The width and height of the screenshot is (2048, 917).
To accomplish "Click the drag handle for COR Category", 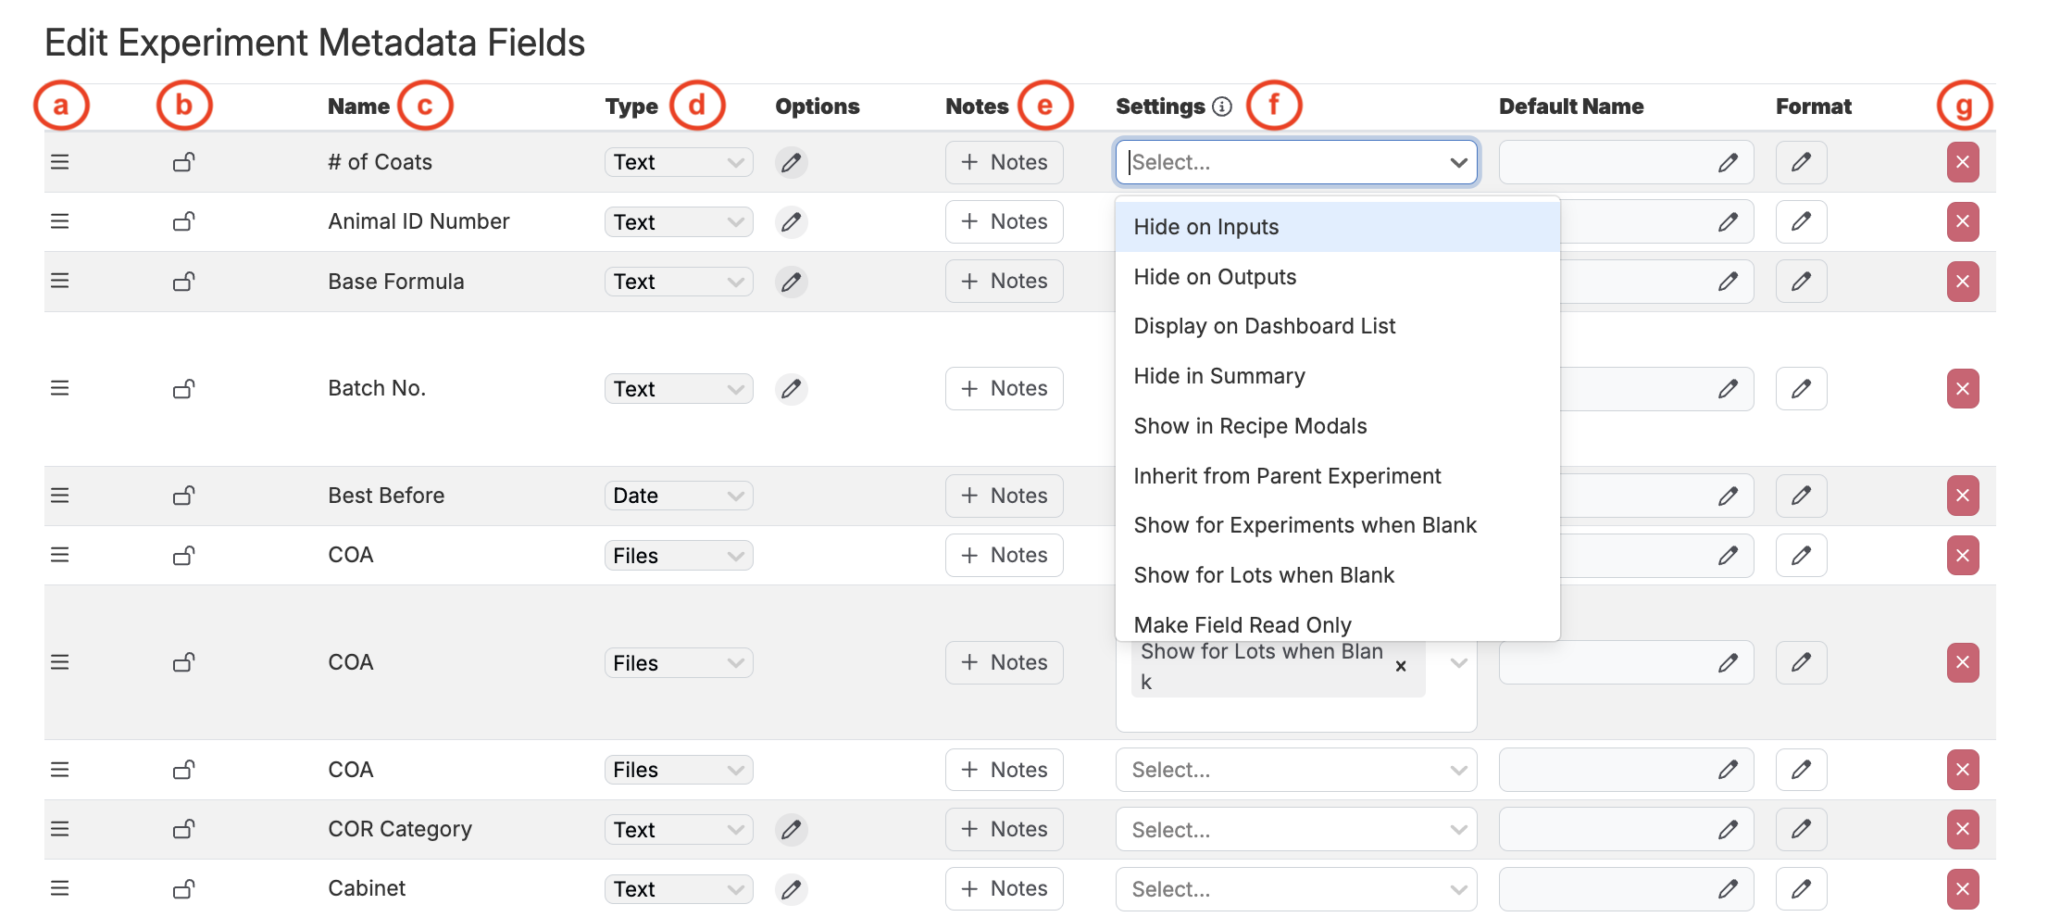I will (x=60, y=829).
